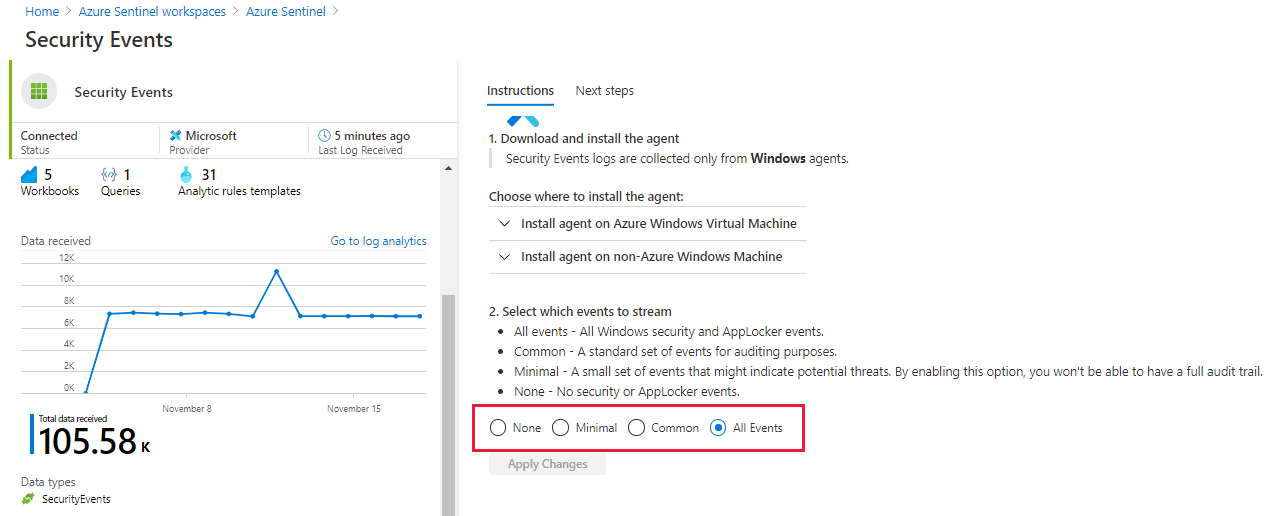Click the clock icon beside last log time
This screenshot has width=1270, height=516.
[324, 136]
